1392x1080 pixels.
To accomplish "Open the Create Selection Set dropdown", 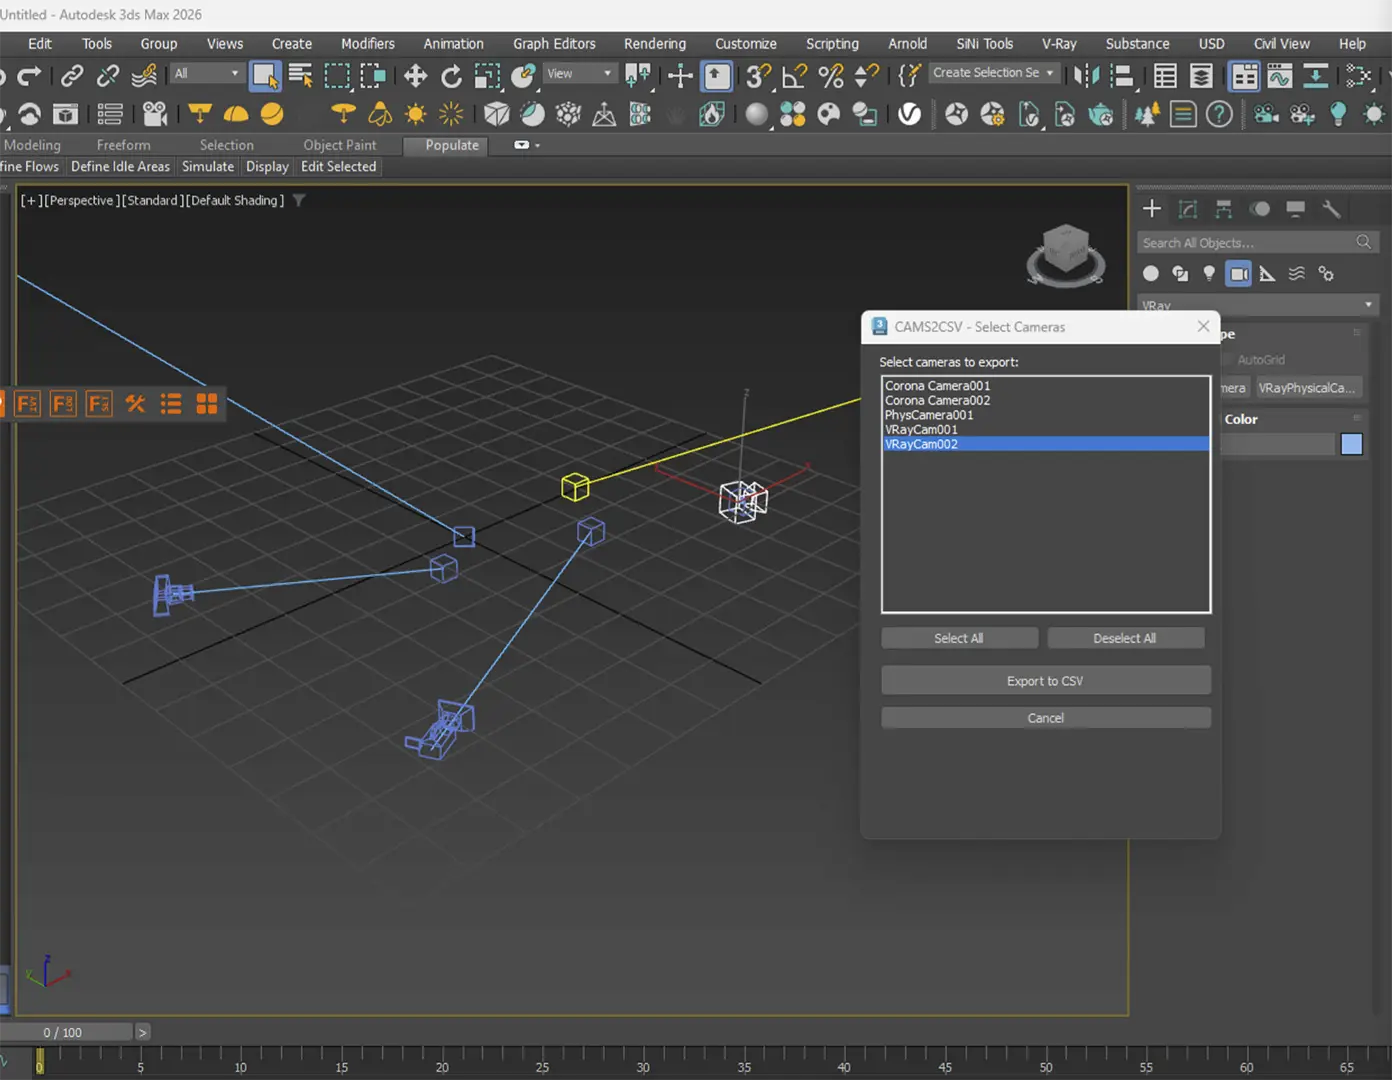I will click(x=993, y=73).
